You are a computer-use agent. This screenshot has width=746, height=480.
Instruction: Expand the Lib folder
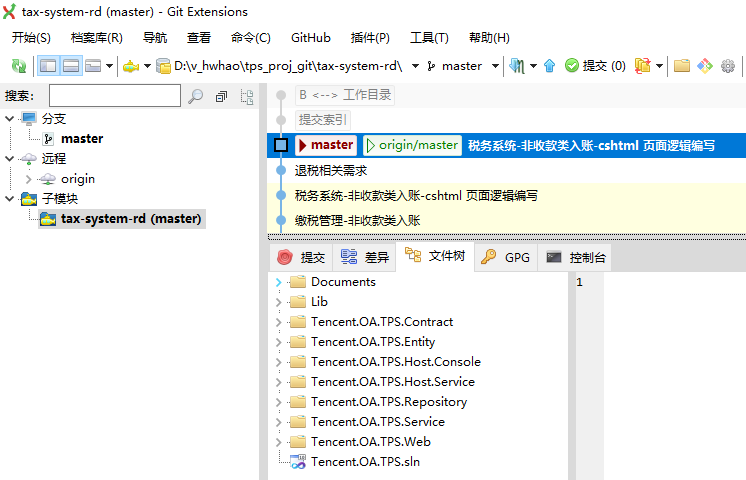tap(278, 302)
